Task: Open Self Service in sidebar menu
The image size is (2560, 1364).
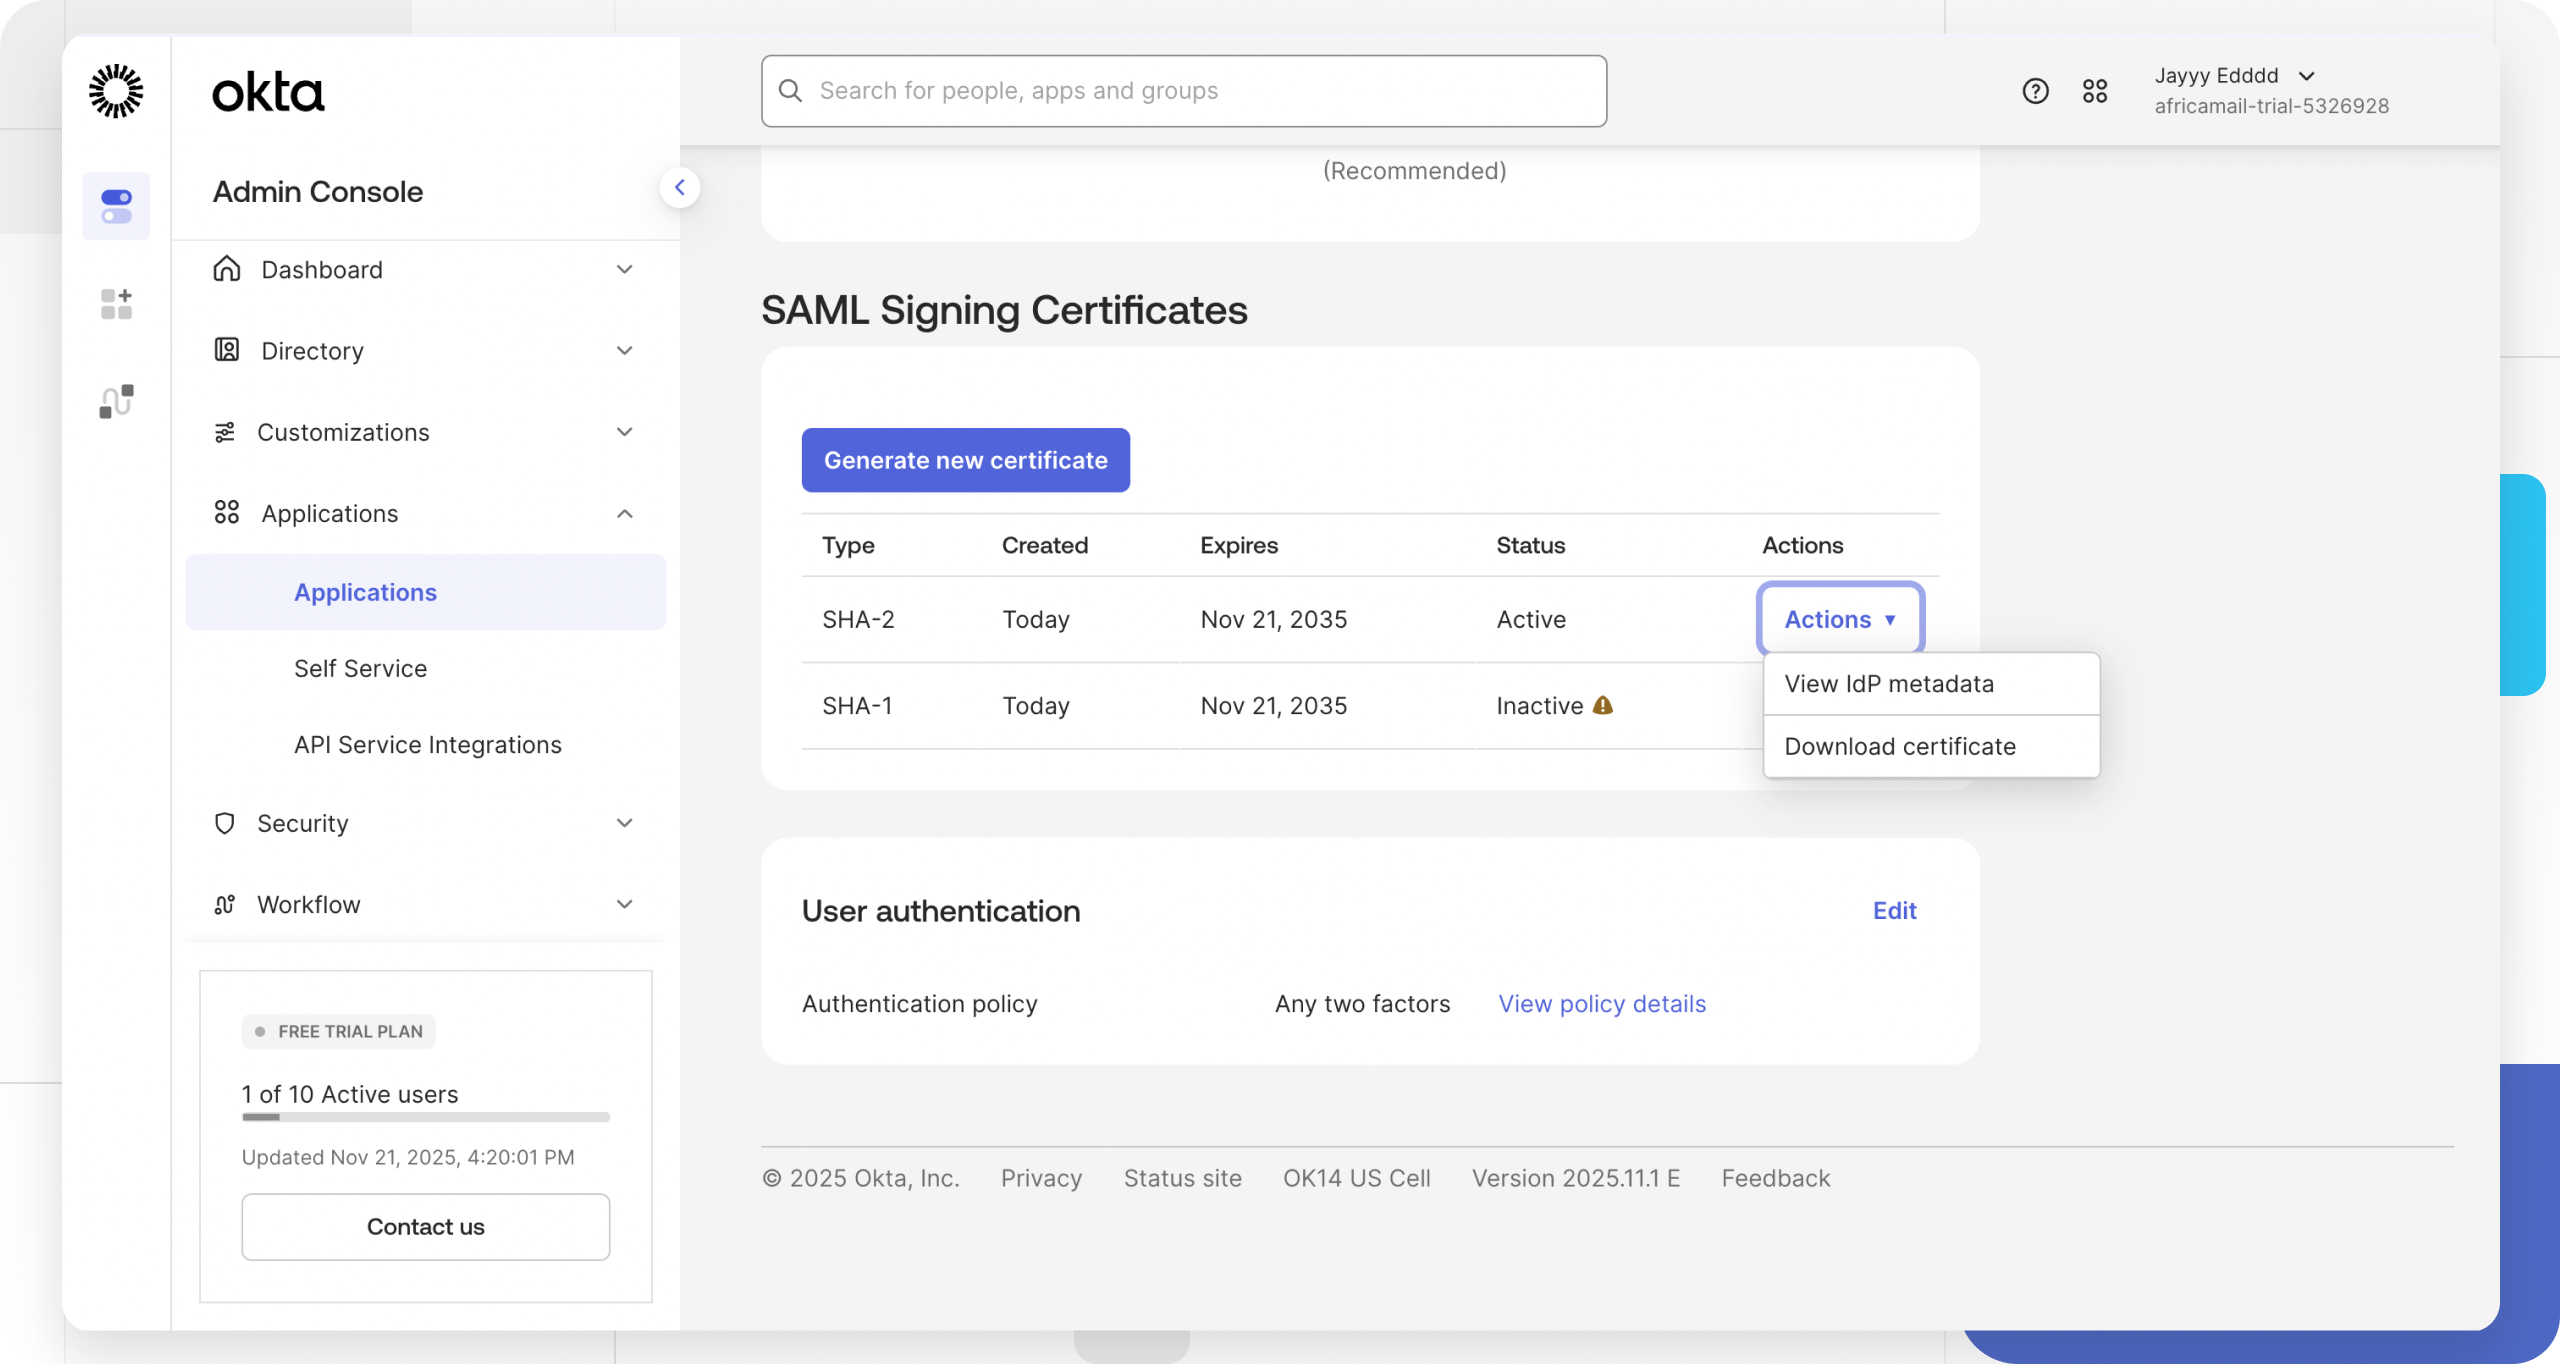Action: [359, 668]
